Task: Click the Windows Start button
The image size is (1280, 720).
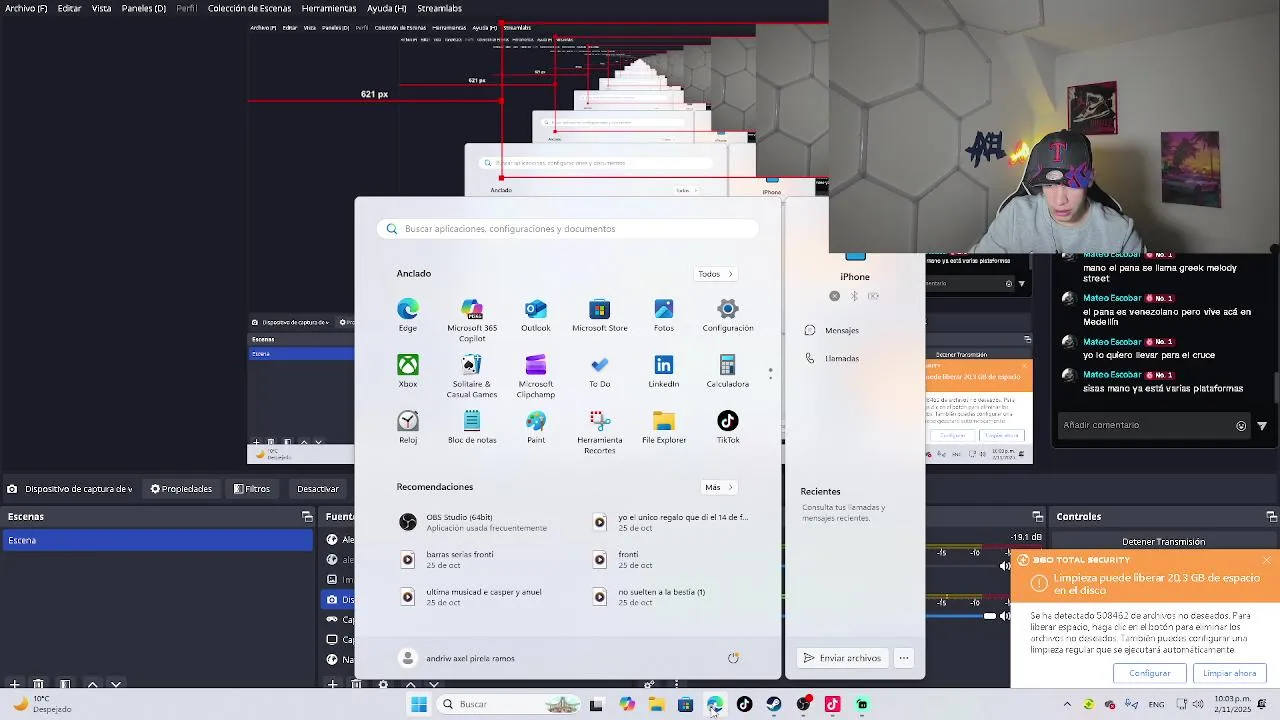Action: point(419,704)
